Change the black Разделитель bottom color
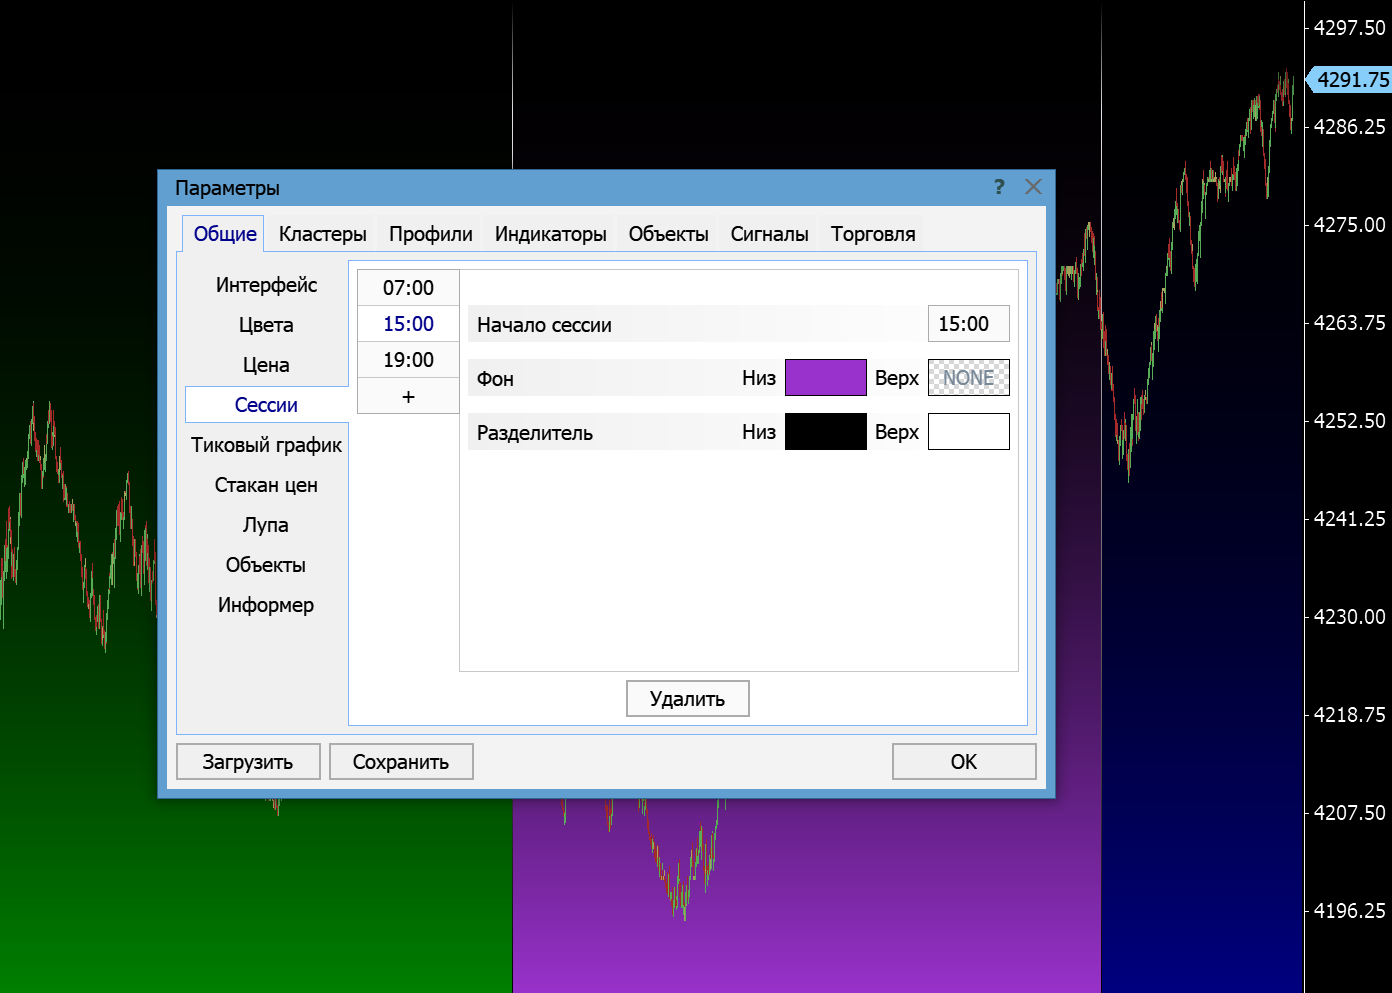The image size is (1392, 993). pos(825,432)
